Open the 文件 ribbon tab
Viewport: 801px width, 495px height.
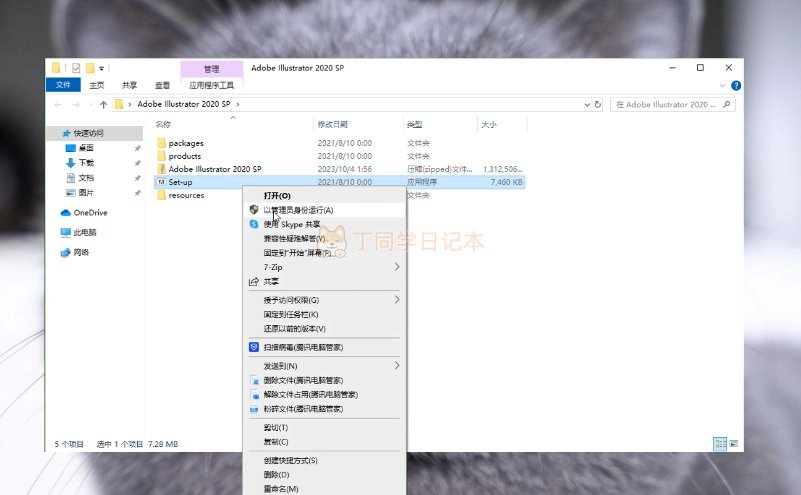(63, 85)
